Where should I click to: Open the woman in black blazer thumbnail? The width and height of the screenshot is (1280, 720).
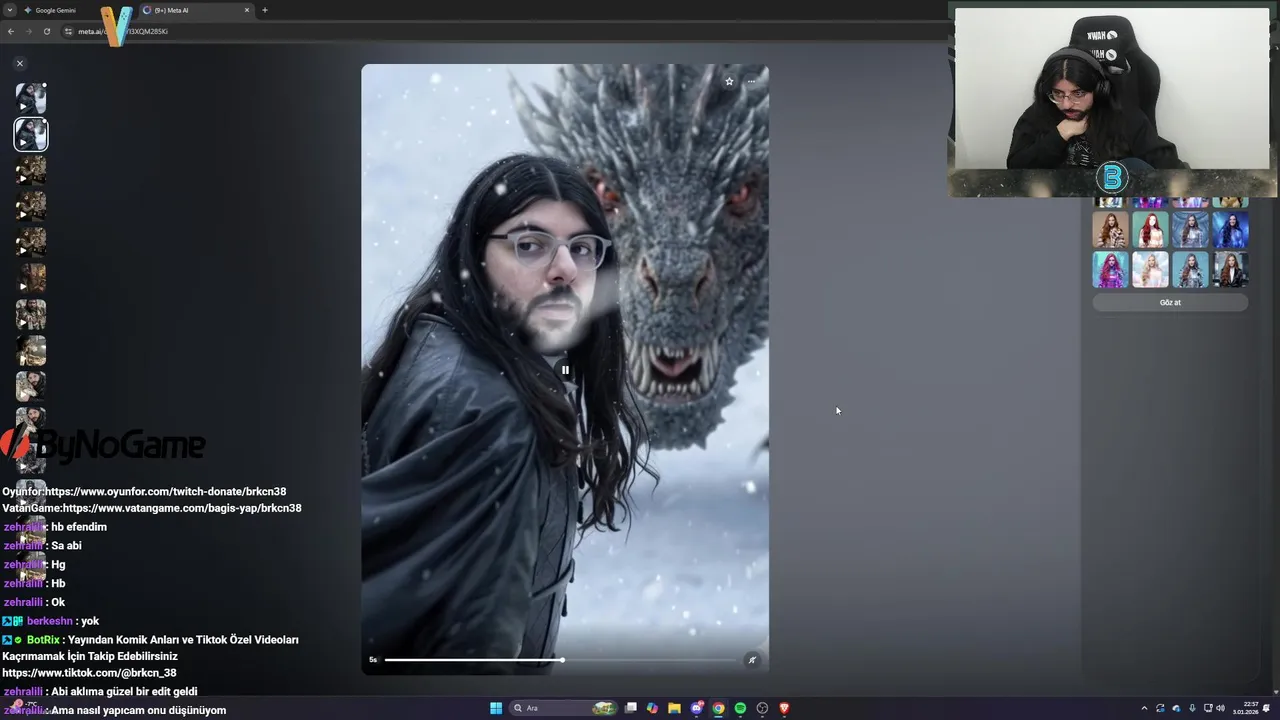(x=1230, y=269)
